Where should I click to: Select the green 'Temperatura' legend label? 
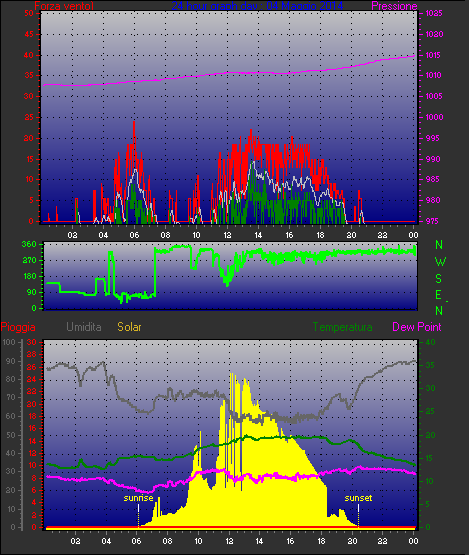pyautogui.click(x=342, y=327)
